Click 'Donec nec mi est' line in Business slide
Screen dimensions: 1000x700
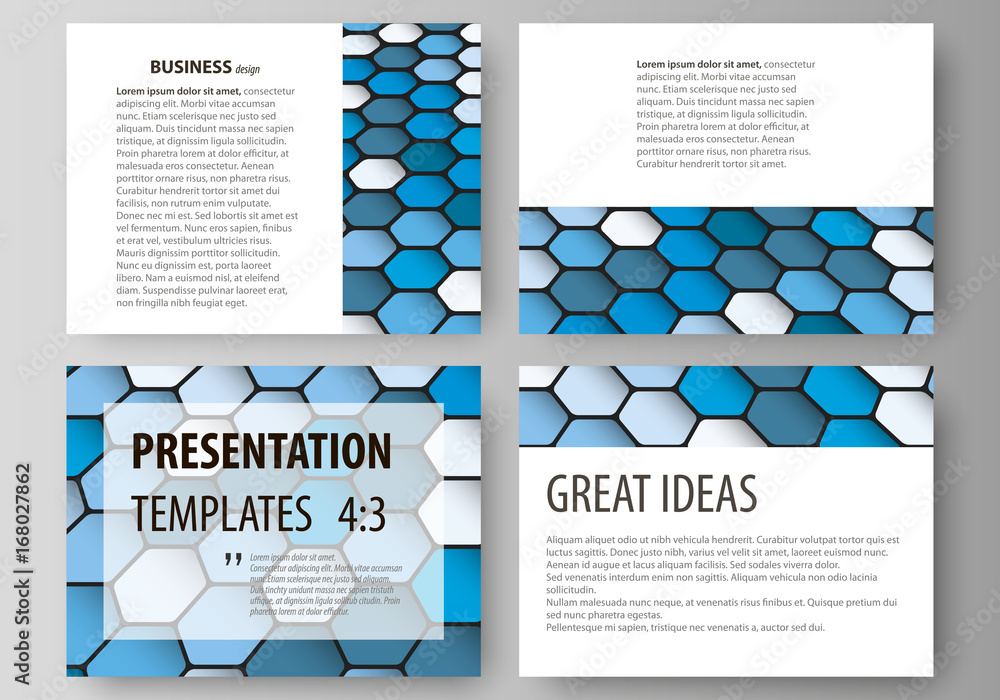click(207, 215)
